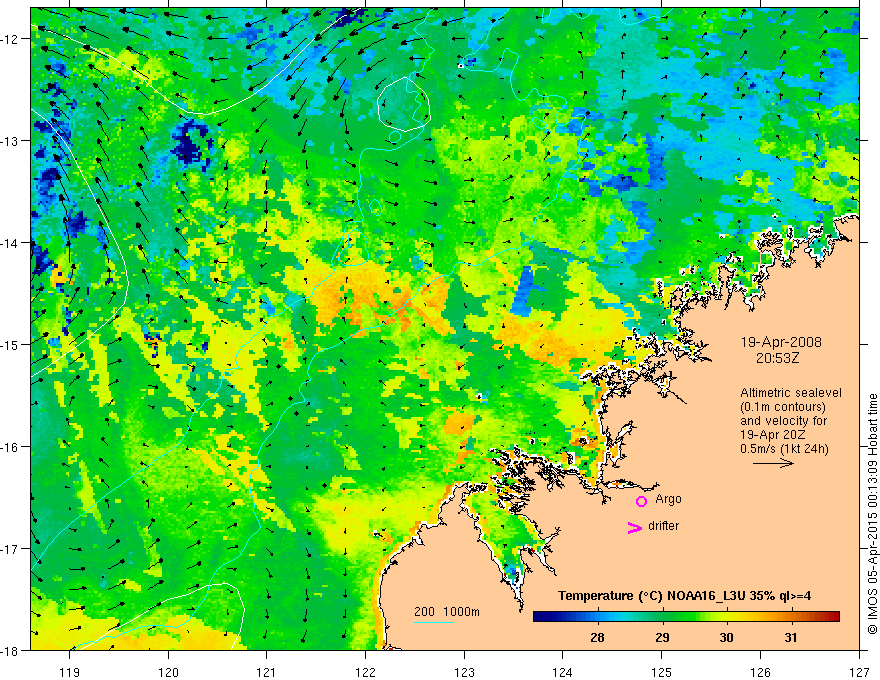Screen dimensions: 880x680
Task: Click longitude axis label 121
Action: click(267, 672)
